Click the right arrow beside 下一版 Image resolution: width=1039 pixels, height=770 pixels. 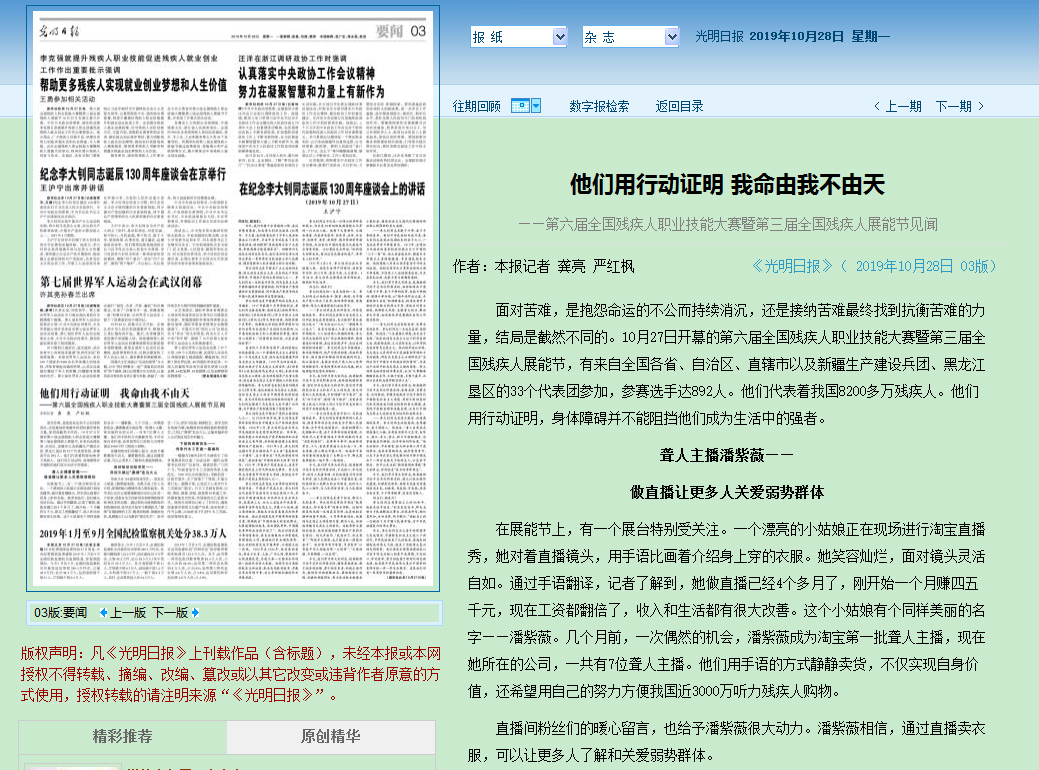195,612
